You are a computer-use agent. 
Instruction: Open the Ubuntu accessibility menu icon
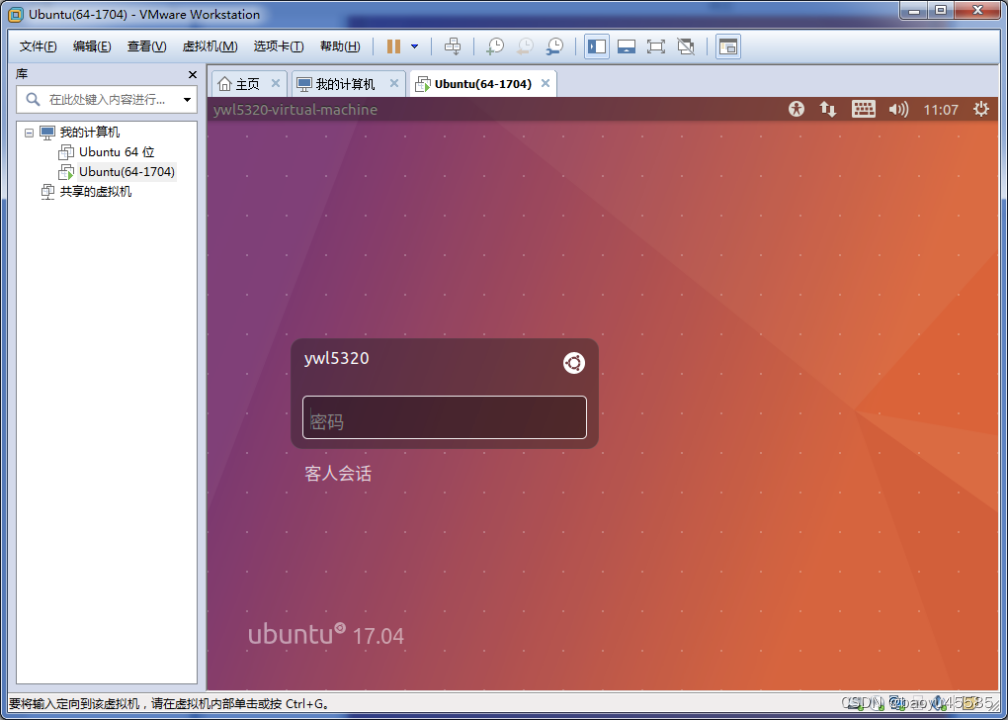[796, 109]
